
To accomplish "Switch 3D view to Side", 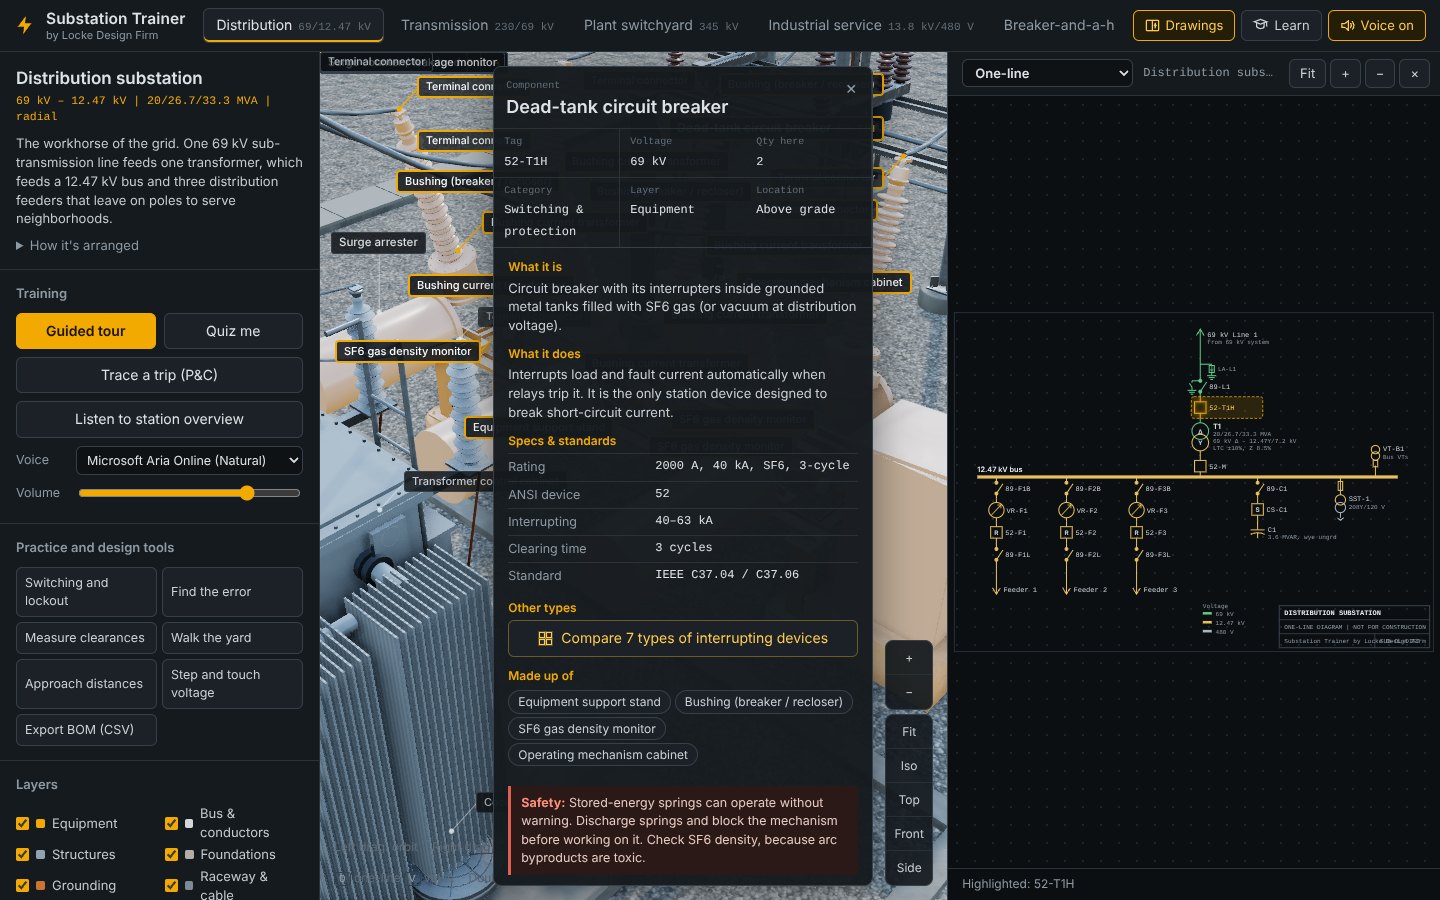I will [909, 868].
